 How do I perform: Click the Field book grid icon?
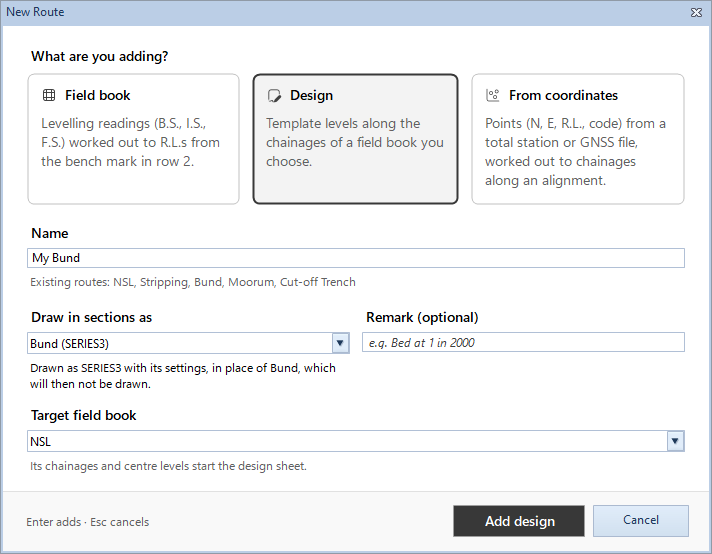49,95
